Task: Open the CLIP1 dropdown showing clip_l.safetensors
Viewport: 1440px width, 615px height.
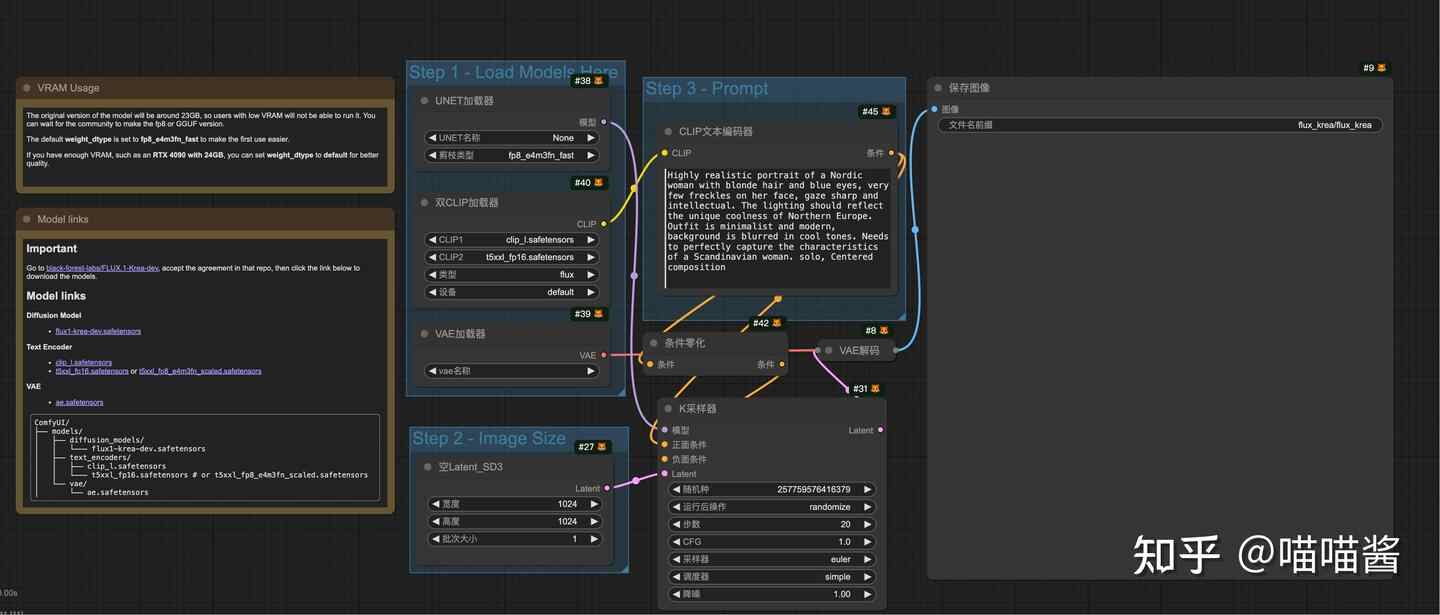Action: [512, 240]
